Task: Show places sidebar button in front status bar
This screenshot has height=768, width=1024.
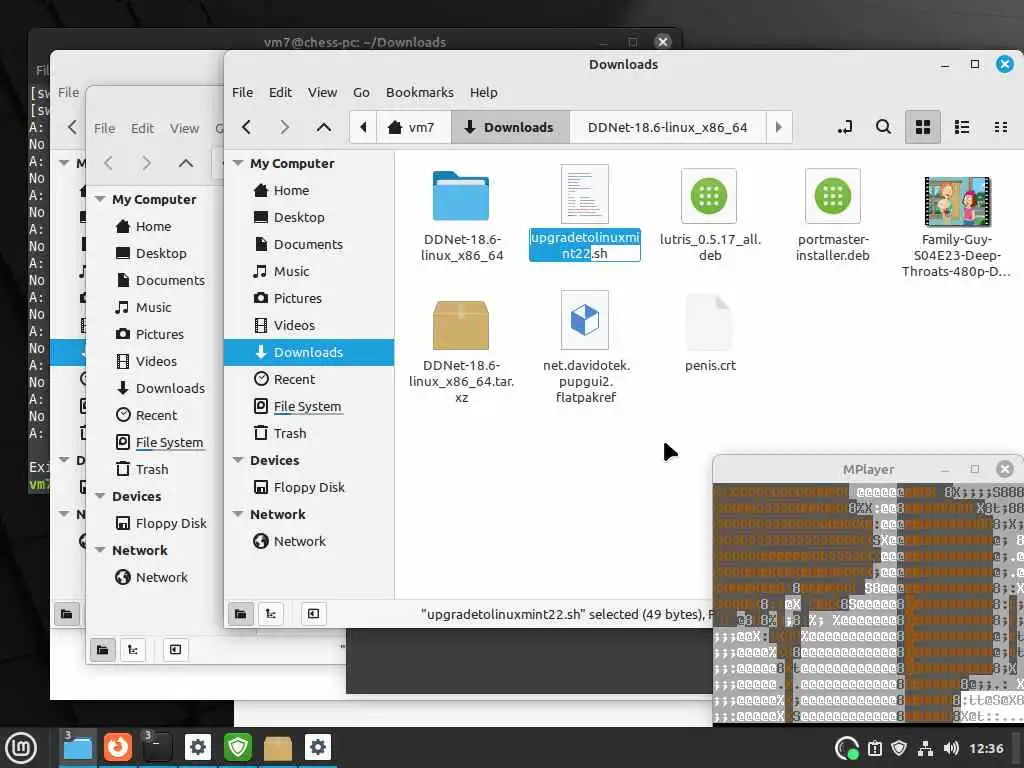Action: (240, 614)
